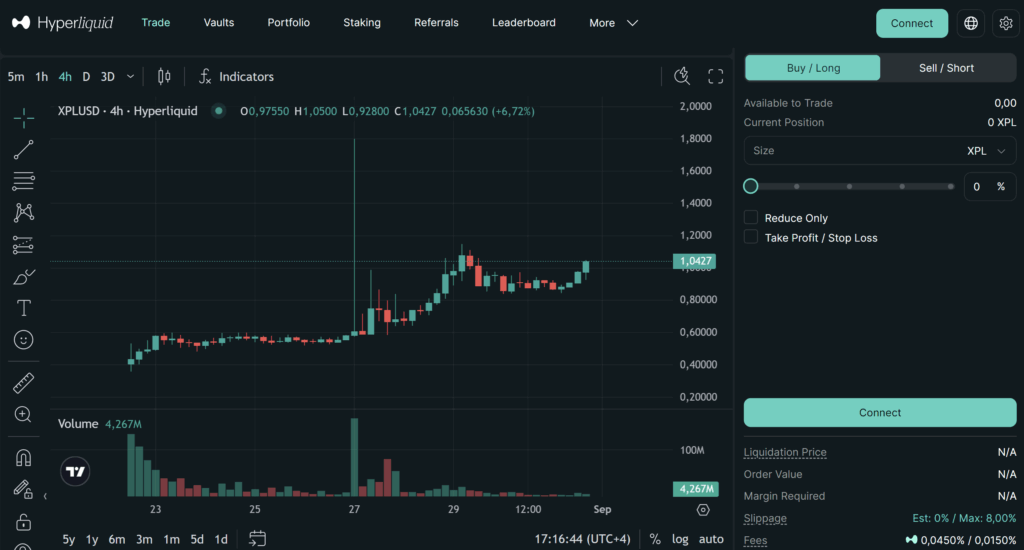
Task: Open the Trade tab
Action: coord(155,23)
